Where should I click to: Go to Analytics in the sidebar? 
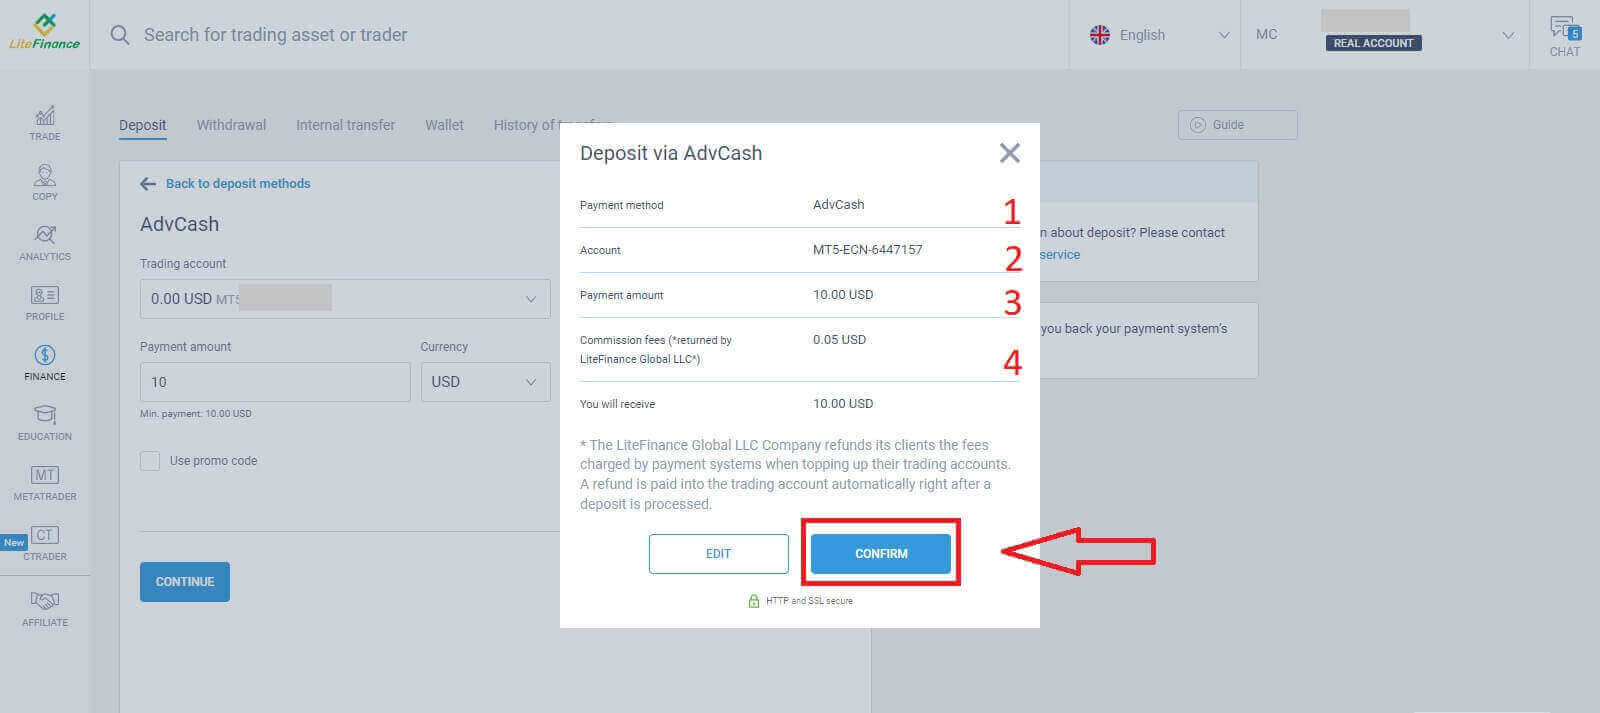click(45, 242)
